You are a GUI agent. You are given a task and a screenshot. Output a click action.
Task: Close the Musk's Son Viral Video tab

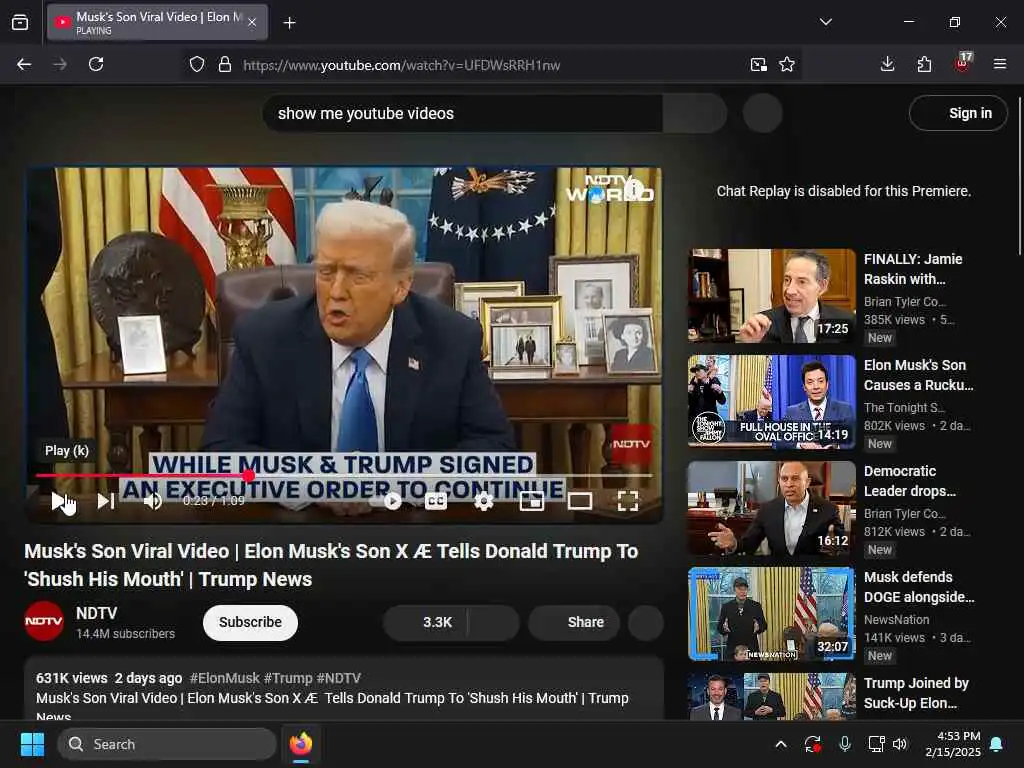point(252,22)
